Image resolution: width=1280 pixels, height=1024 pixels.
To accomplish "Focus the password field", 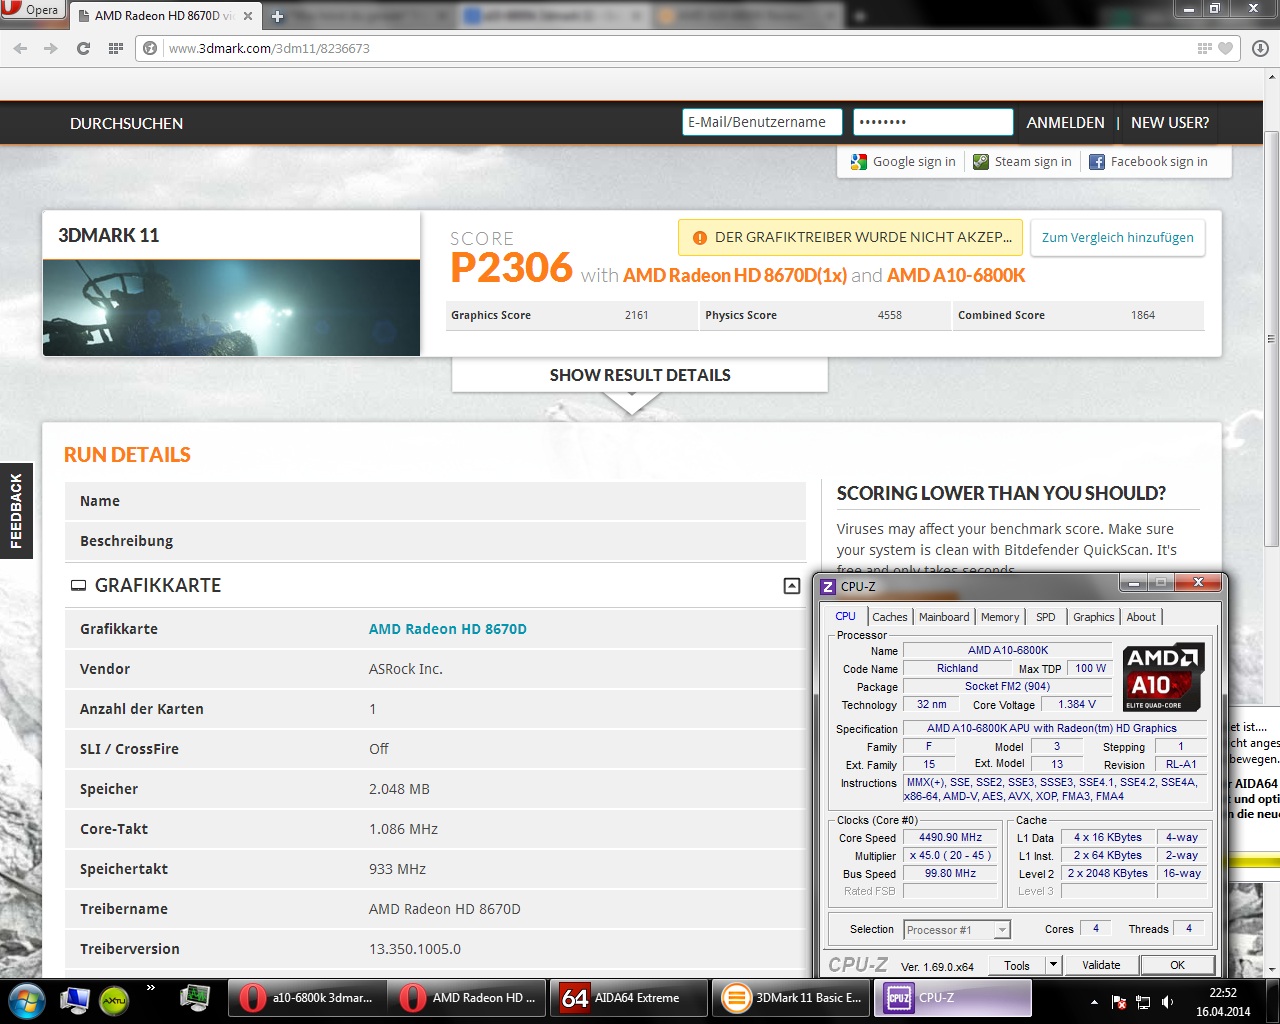I will pos(933,122).
